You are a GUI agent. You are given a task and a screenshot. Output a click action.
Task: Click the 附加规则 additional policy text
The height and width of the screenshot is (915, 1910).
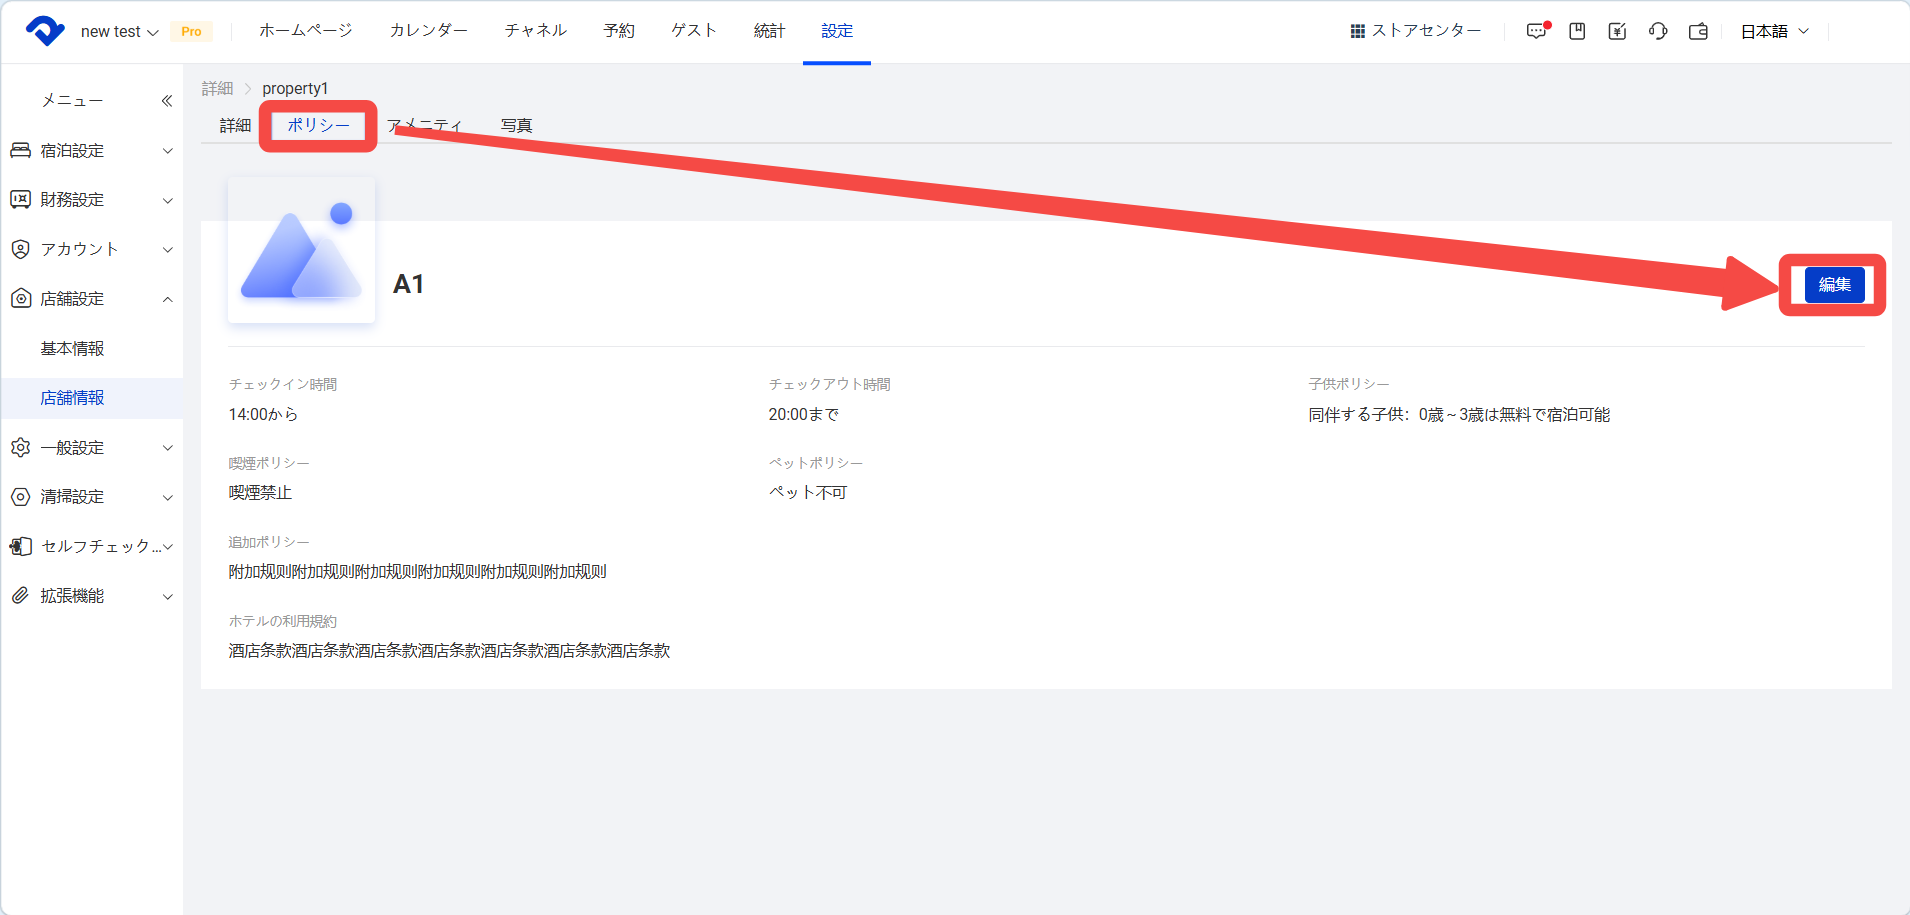point(417,571)
